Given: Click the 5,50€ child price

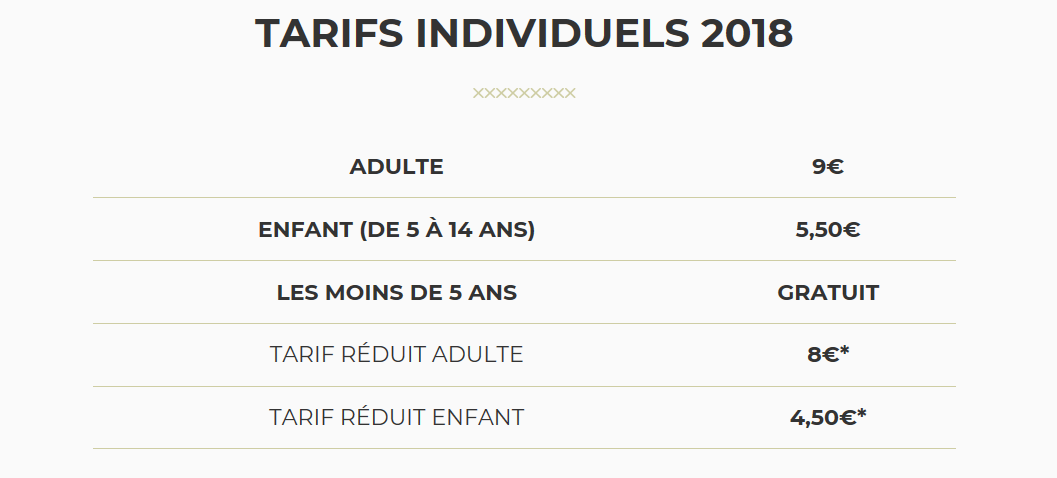Looking at the screenshot, I should pyautogui.click(x=828, y=230).
